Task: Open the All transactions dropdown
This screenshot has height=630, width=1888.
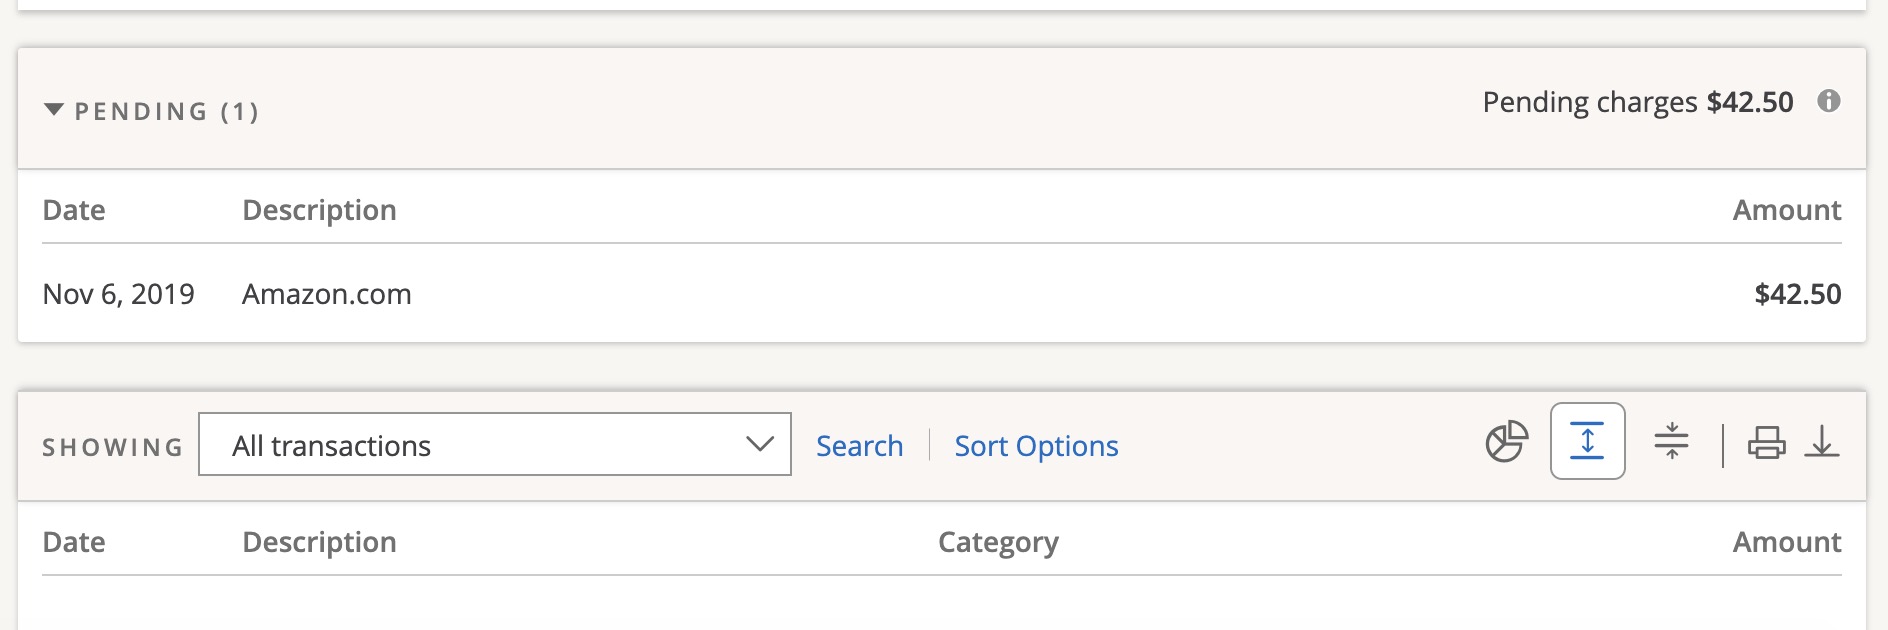Action: pos(494,445)
